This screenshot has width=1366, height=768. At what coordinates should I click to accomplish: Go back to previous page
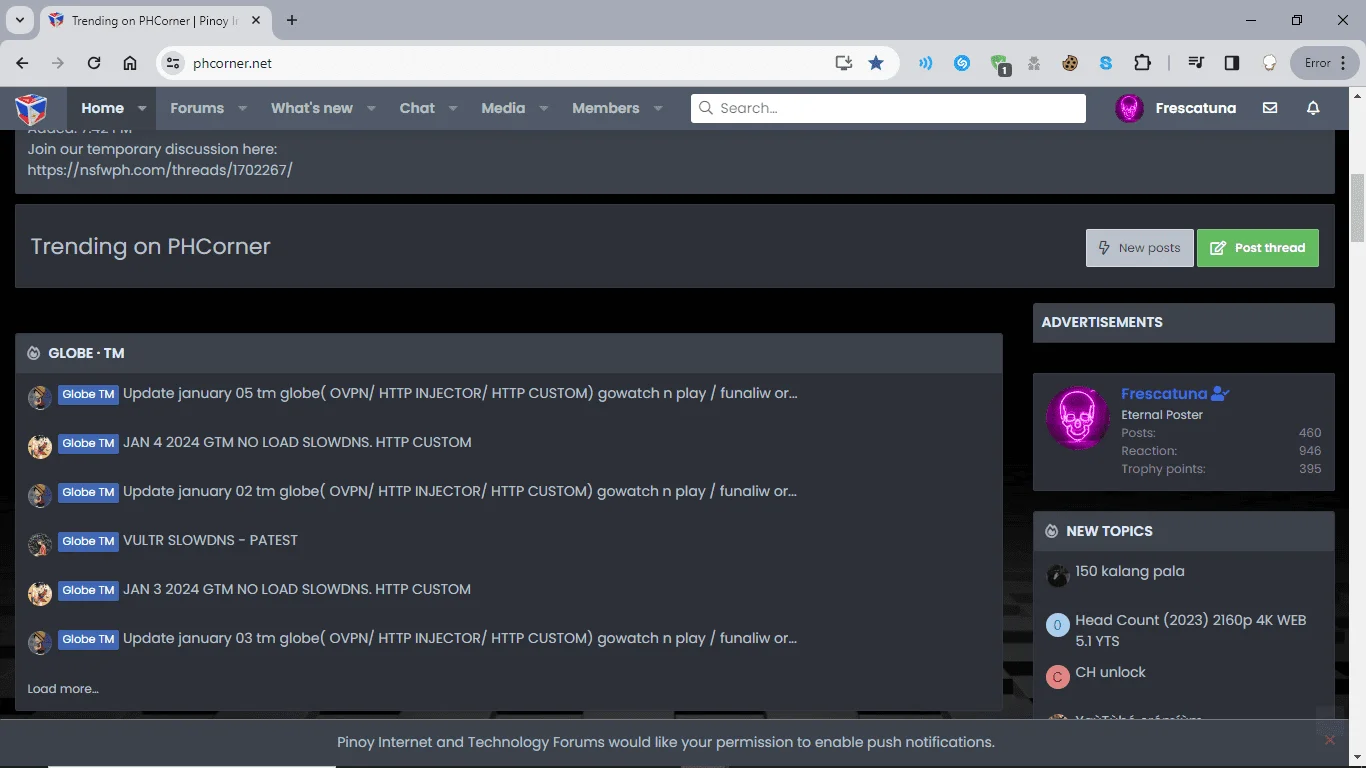coord(22,63)
